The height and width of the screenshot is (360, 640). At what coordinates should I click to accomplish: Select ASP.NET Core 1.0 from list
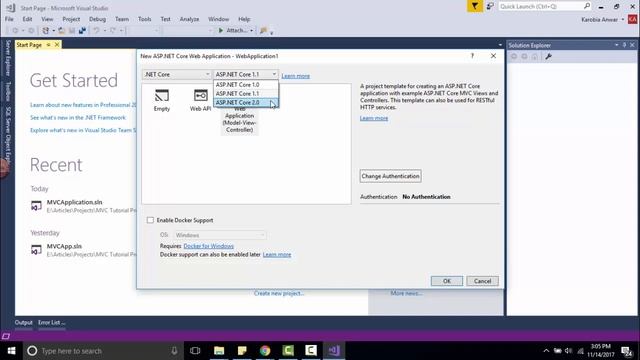point(246,84)
